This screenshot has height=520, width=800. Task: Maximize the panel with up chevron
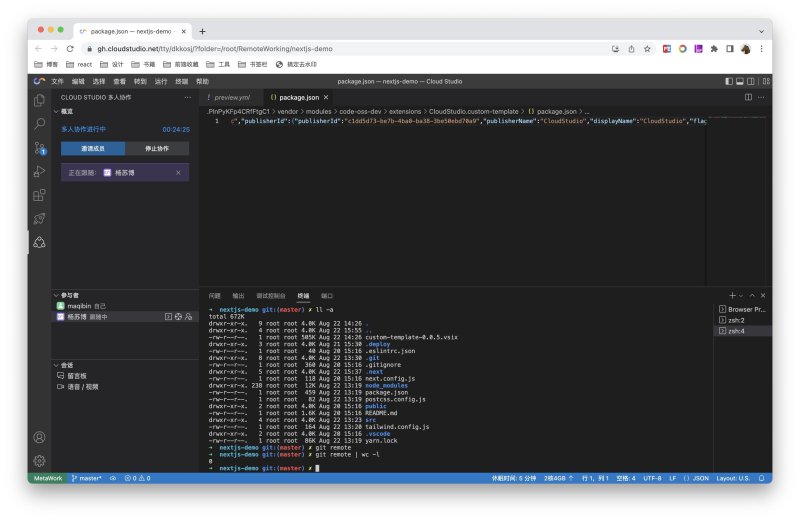752,295
